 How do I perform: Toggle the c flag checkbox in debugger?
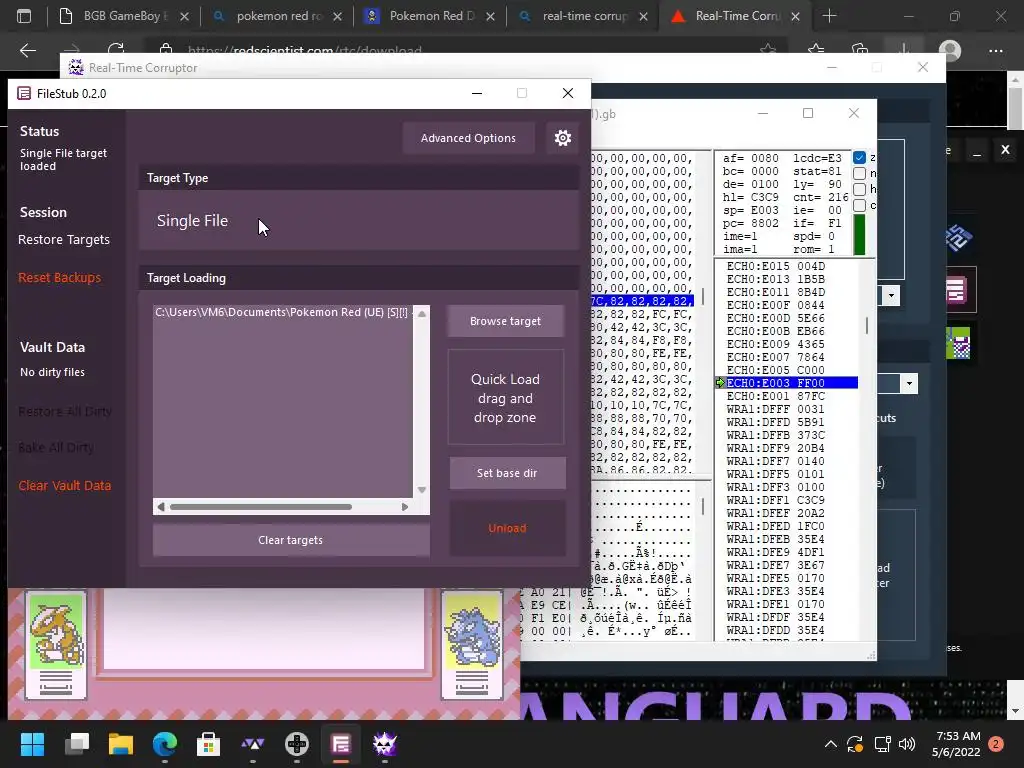coord(859,205)
